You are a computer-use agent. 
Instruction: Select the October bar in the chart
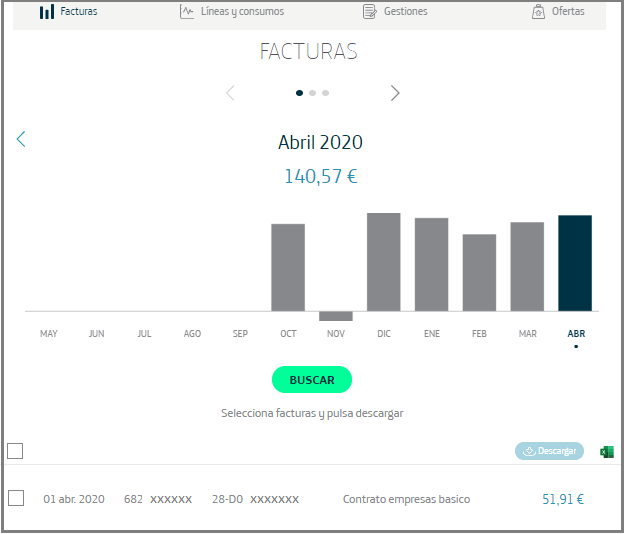pos(288,267)
